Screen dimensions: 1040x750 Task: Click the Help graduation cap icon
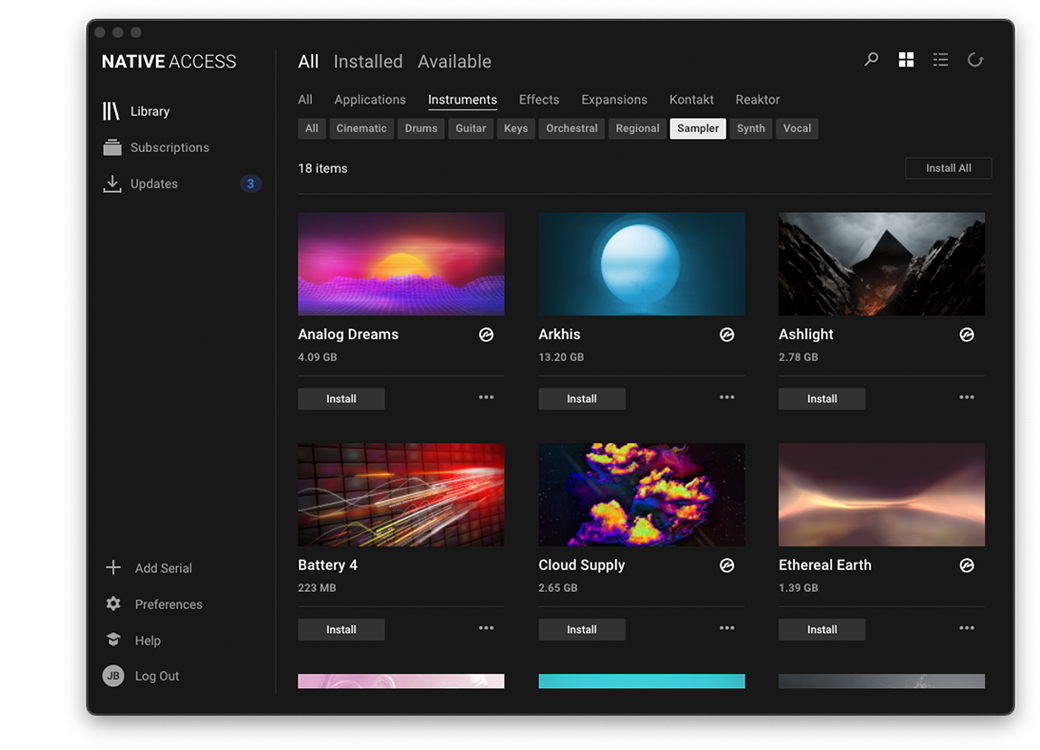point(113,639)
